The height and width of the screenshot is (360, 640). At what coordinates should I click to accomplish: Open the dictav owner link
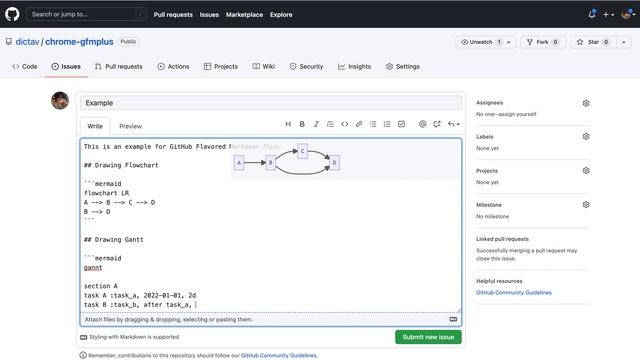(27, 42)
